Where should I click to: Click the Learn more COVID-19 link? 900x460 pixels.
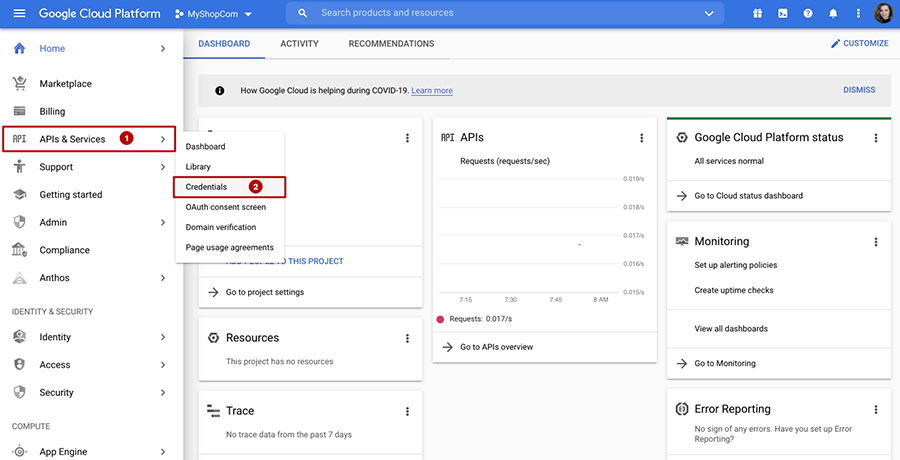tap(432, 91)
